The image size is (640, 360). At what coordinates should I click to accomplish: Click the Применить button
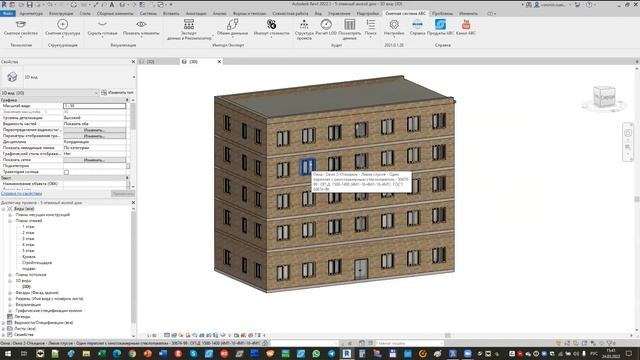(122, 193)
